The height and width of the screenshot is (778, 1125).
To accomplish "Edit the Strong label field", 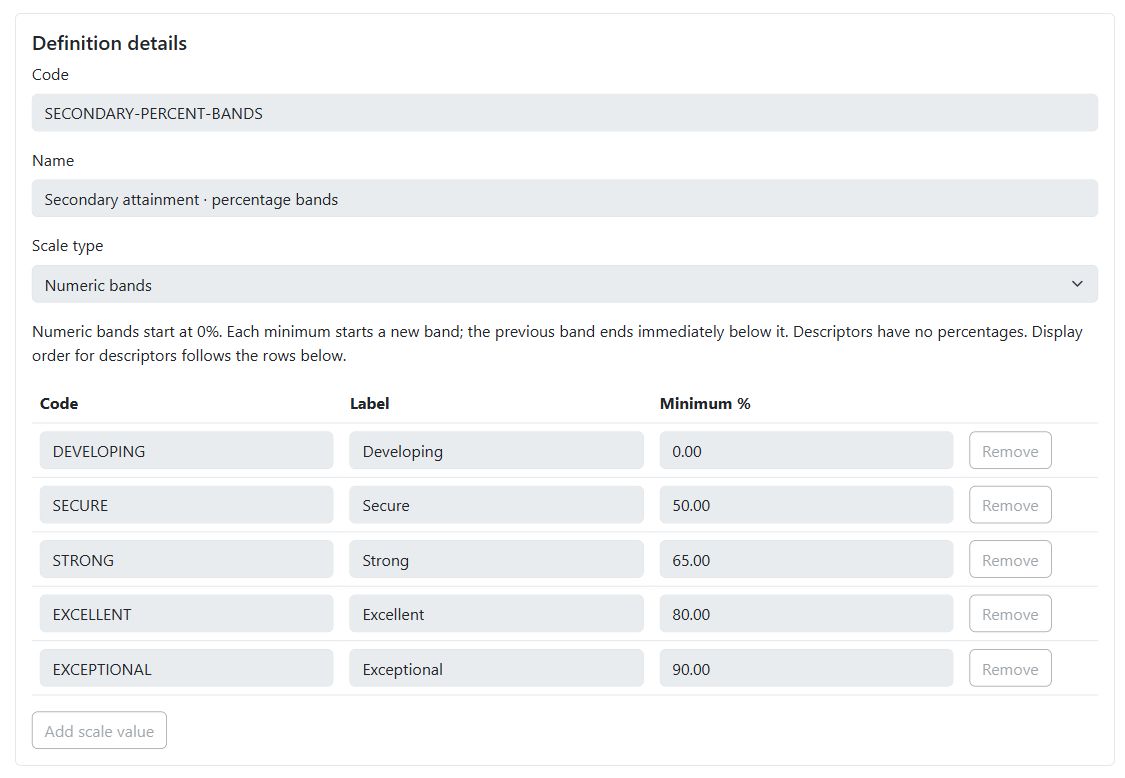I will click(496, 560).
